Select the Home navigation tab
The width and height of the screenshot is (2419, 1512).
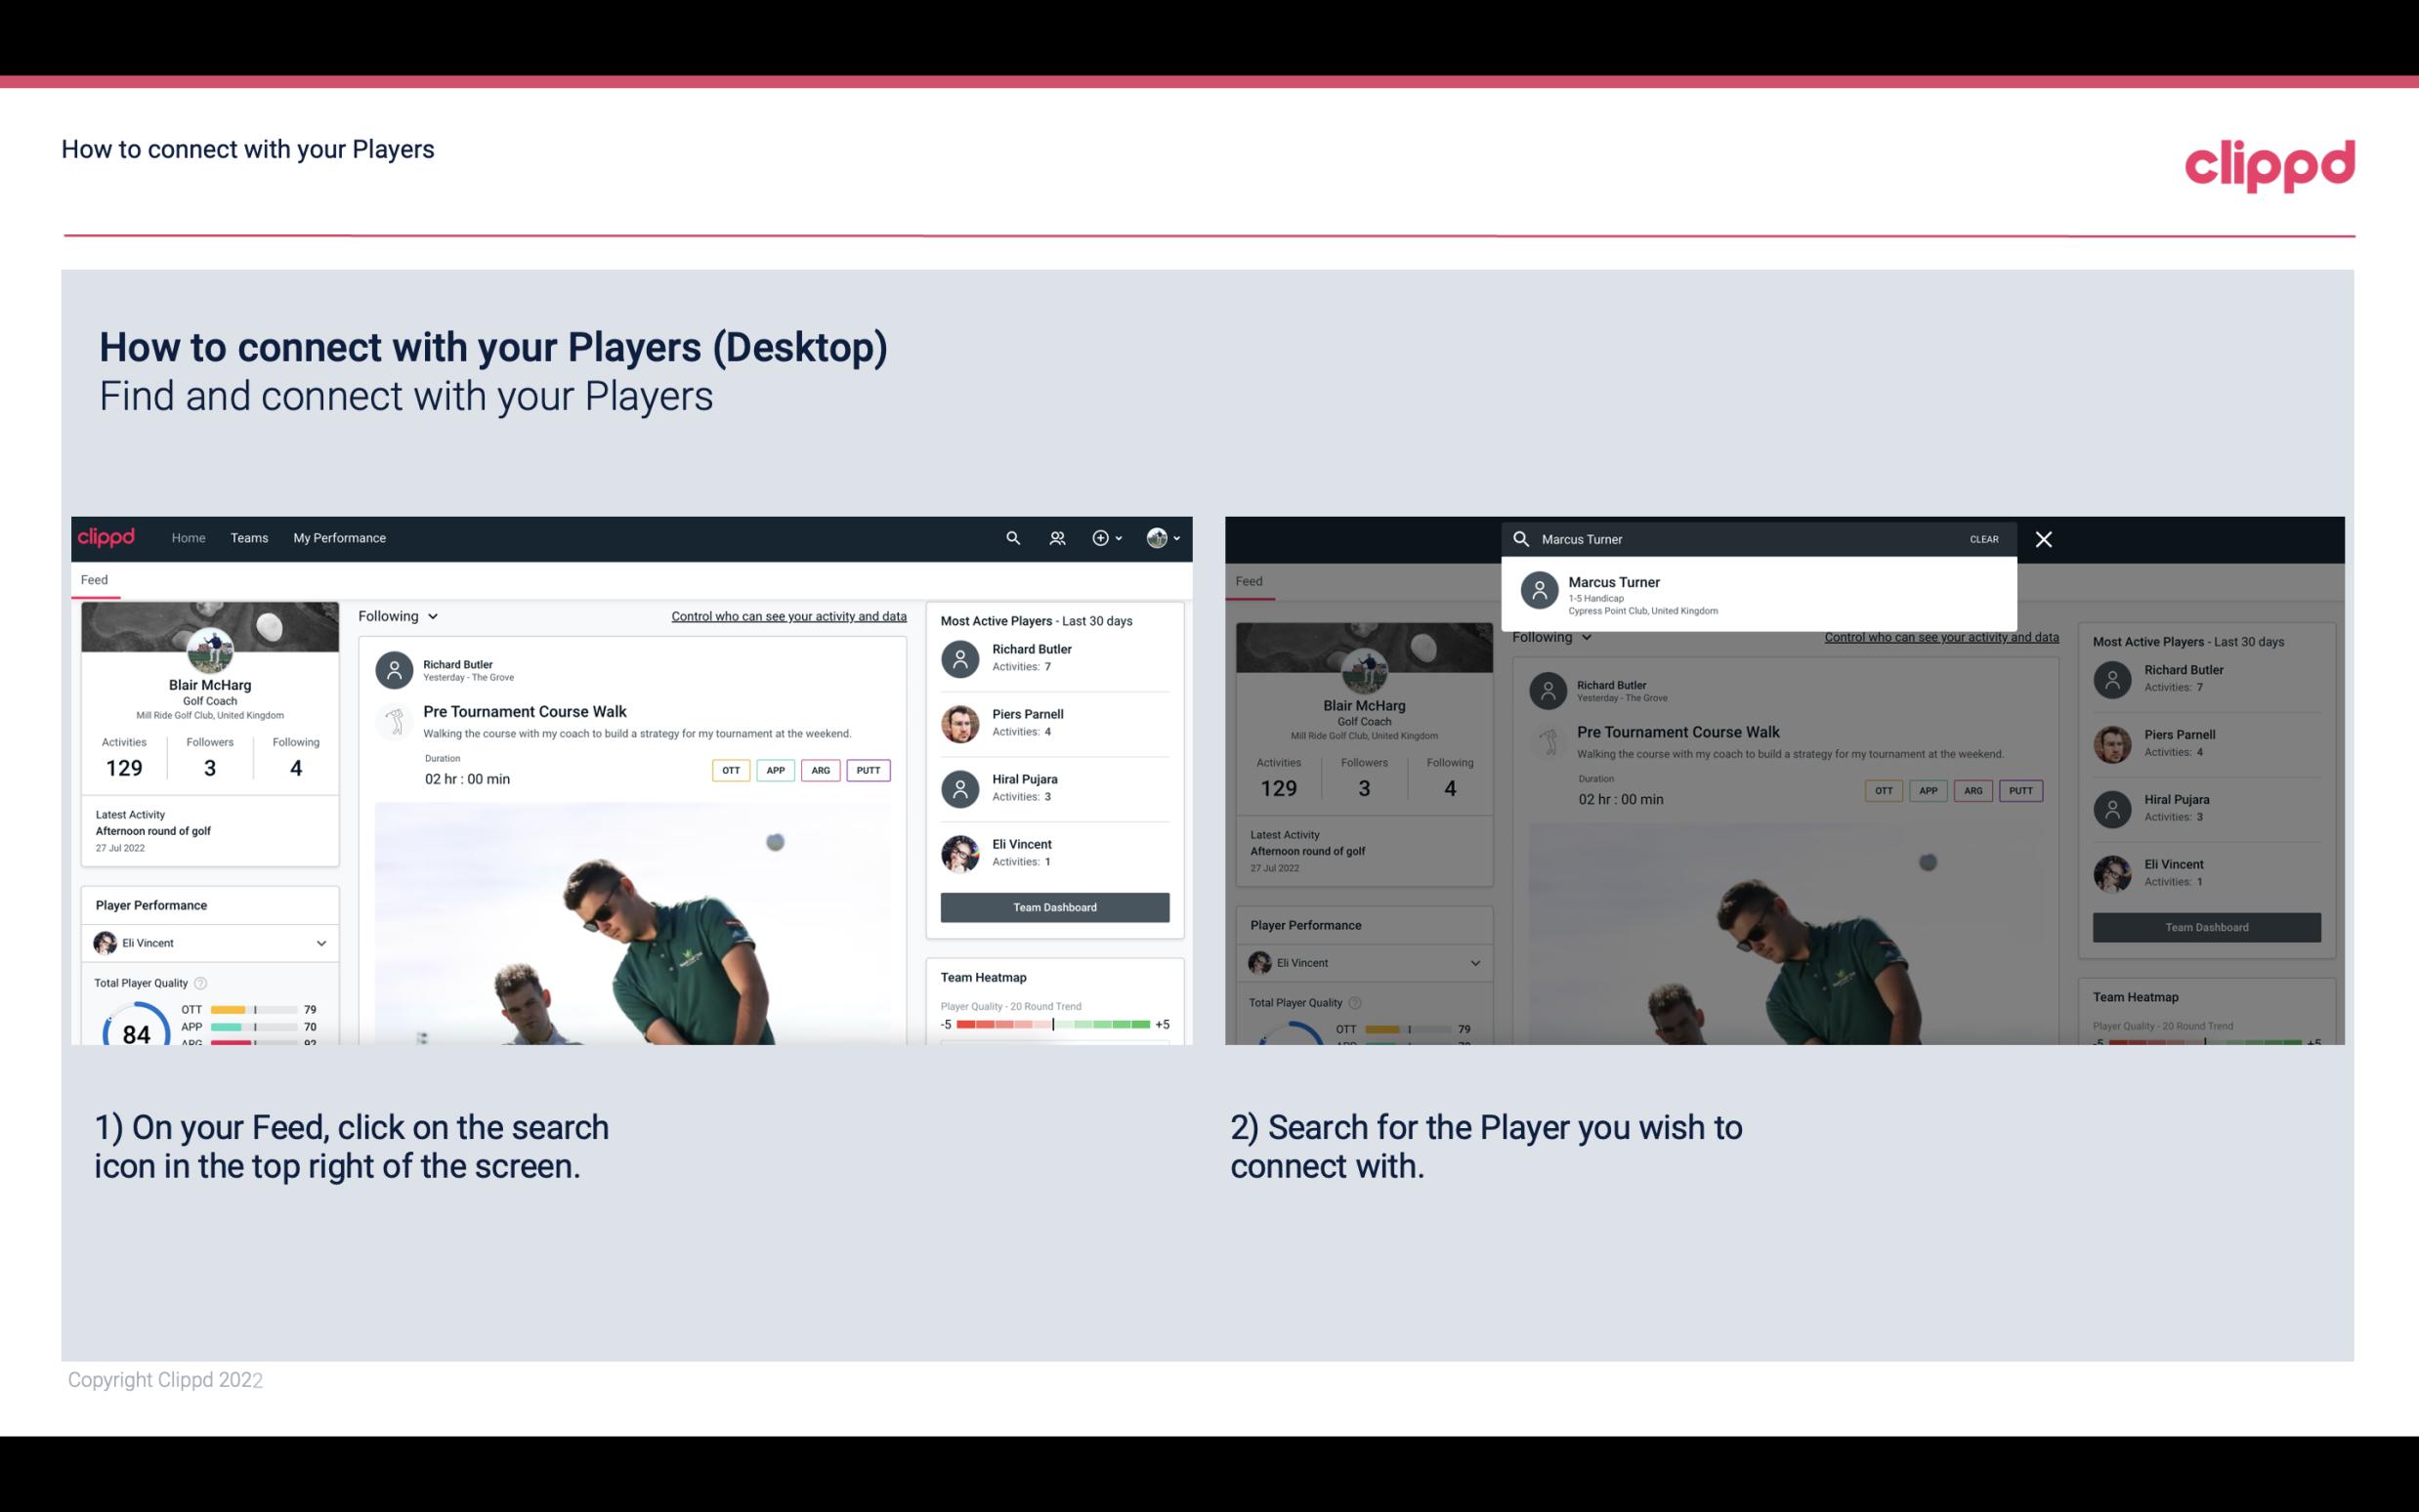pos(187,538)
